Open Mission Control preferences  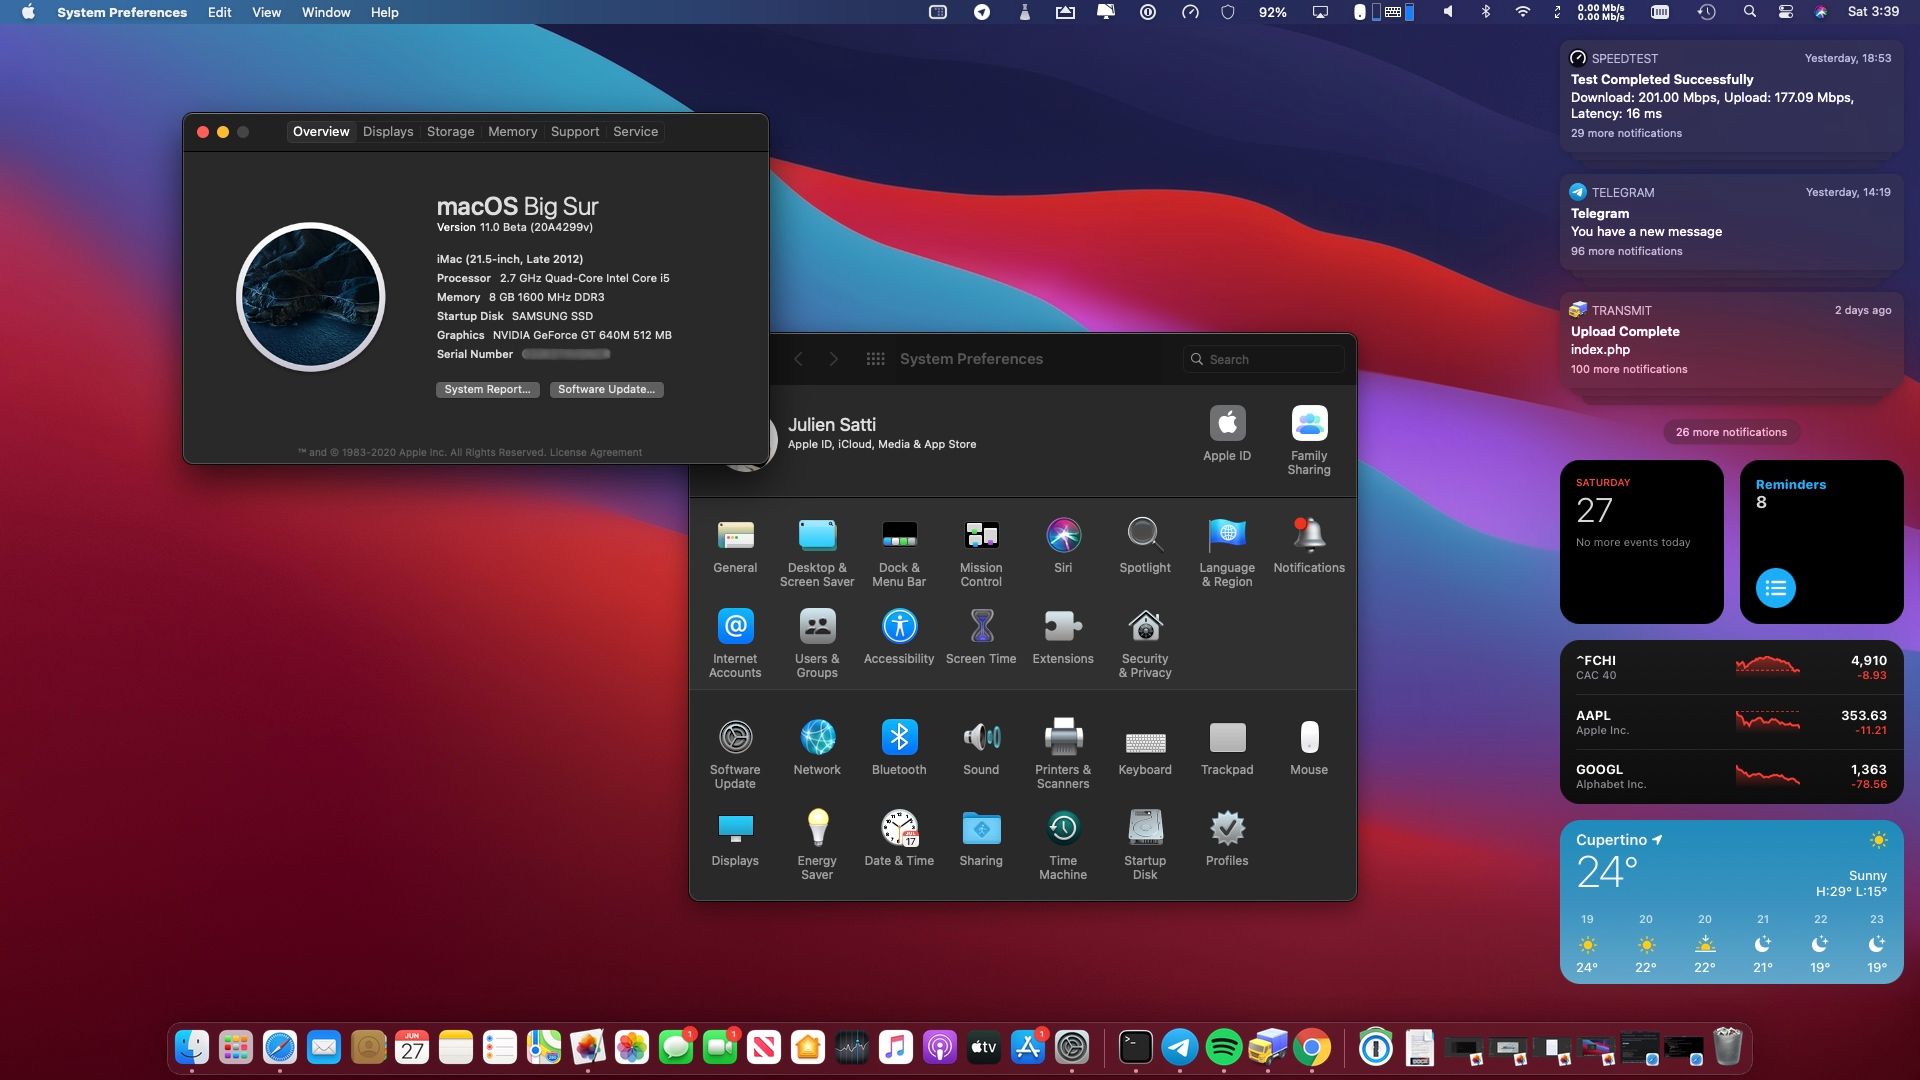click(x=981, y=546)
